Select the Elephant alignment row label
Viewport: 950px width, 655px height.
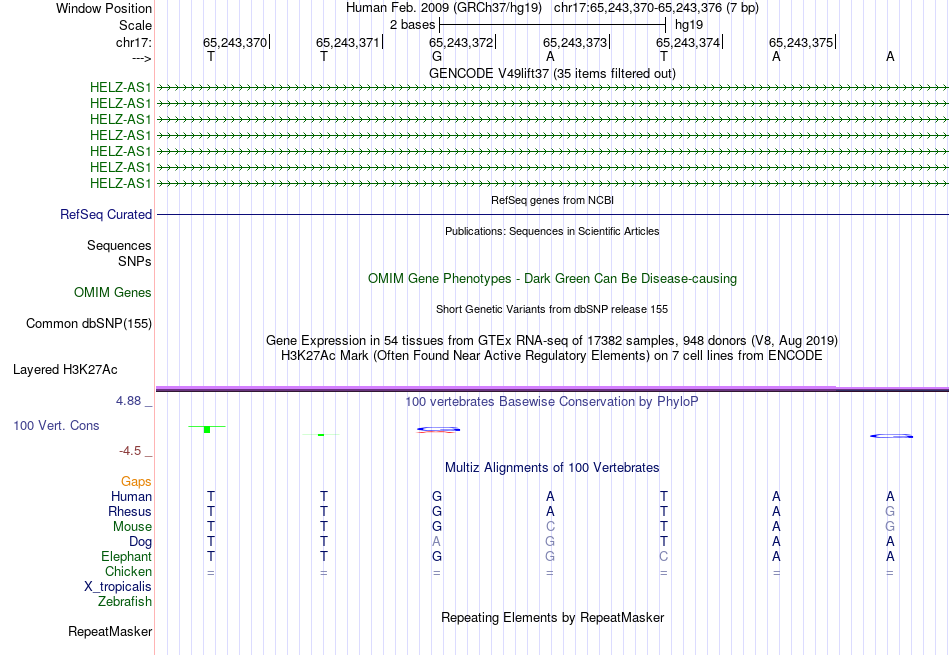click(127, 557)
